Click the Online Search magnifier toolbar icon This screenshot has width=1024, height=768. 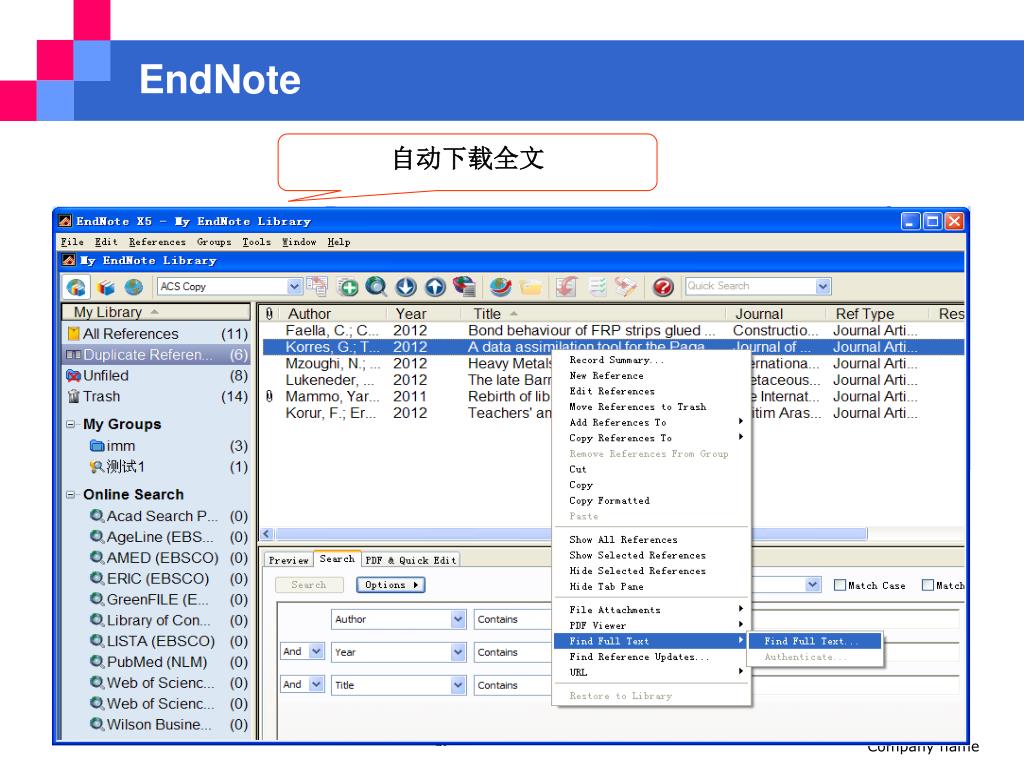click(376, 287)
